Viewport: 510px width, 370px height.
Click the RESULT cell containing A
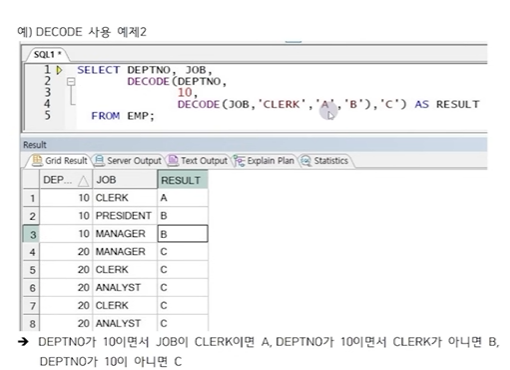click(182, 198)
